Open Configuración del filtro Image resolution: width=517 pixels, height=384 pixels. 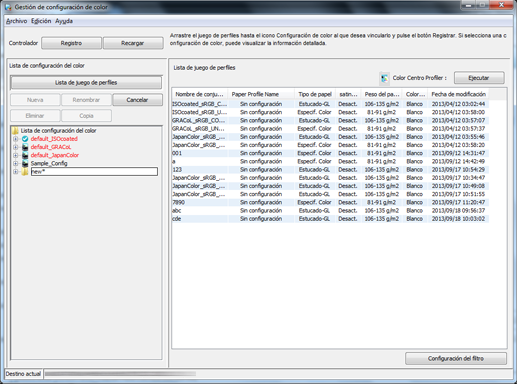456,358
